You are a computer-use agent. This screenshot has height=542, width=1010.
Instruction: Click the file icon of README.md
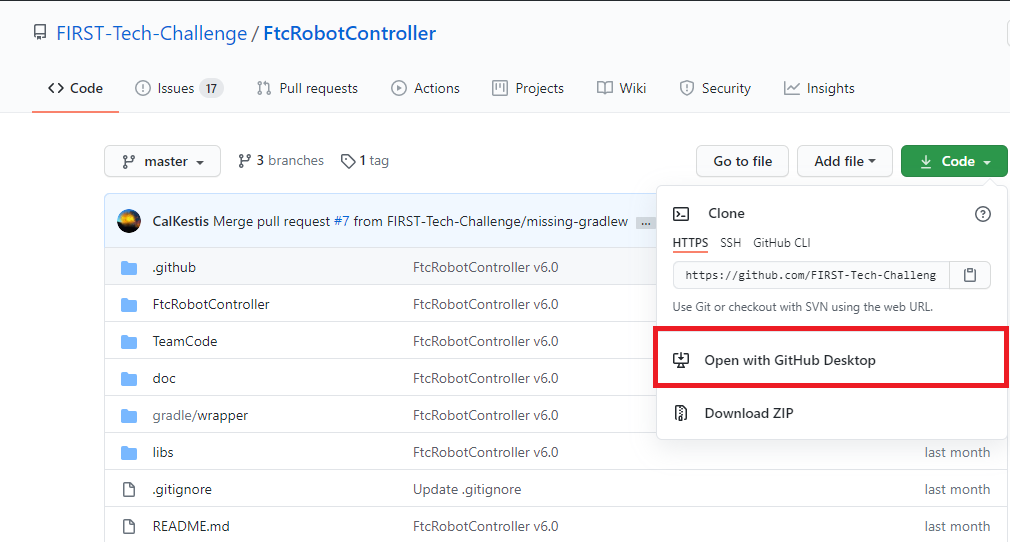[129, 527]
